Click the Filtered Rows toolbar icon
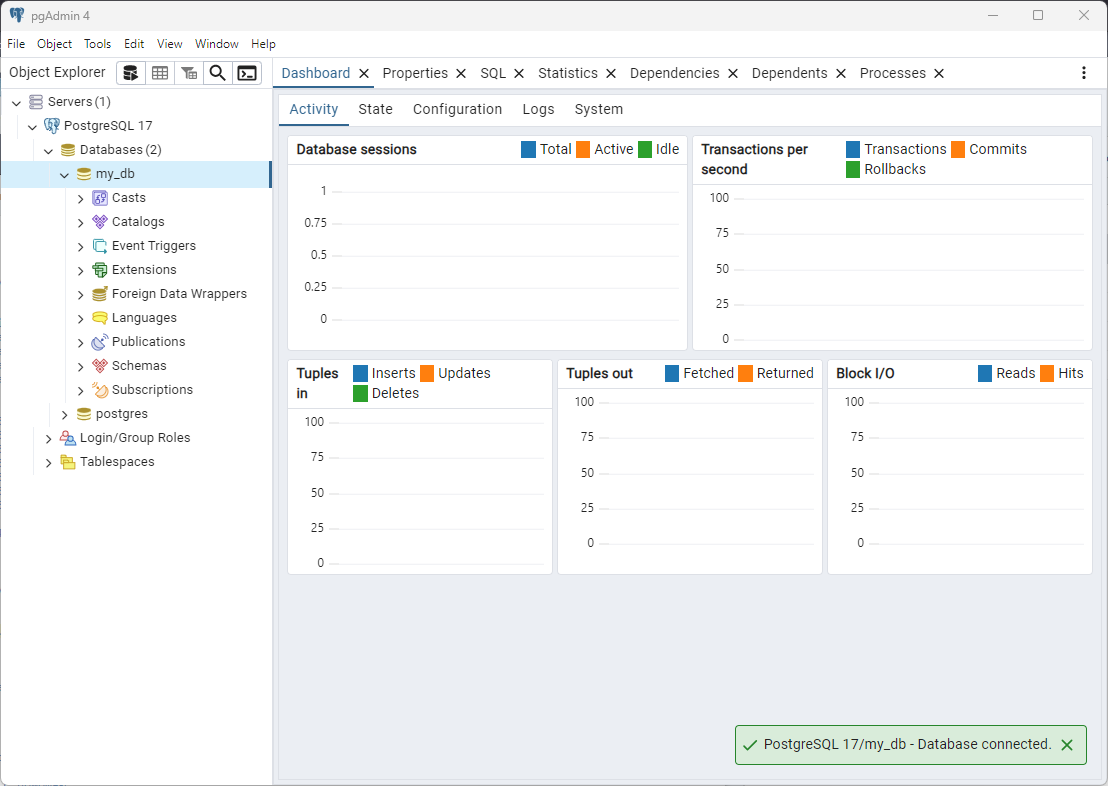1108x786 pixels. click(189, 73)
